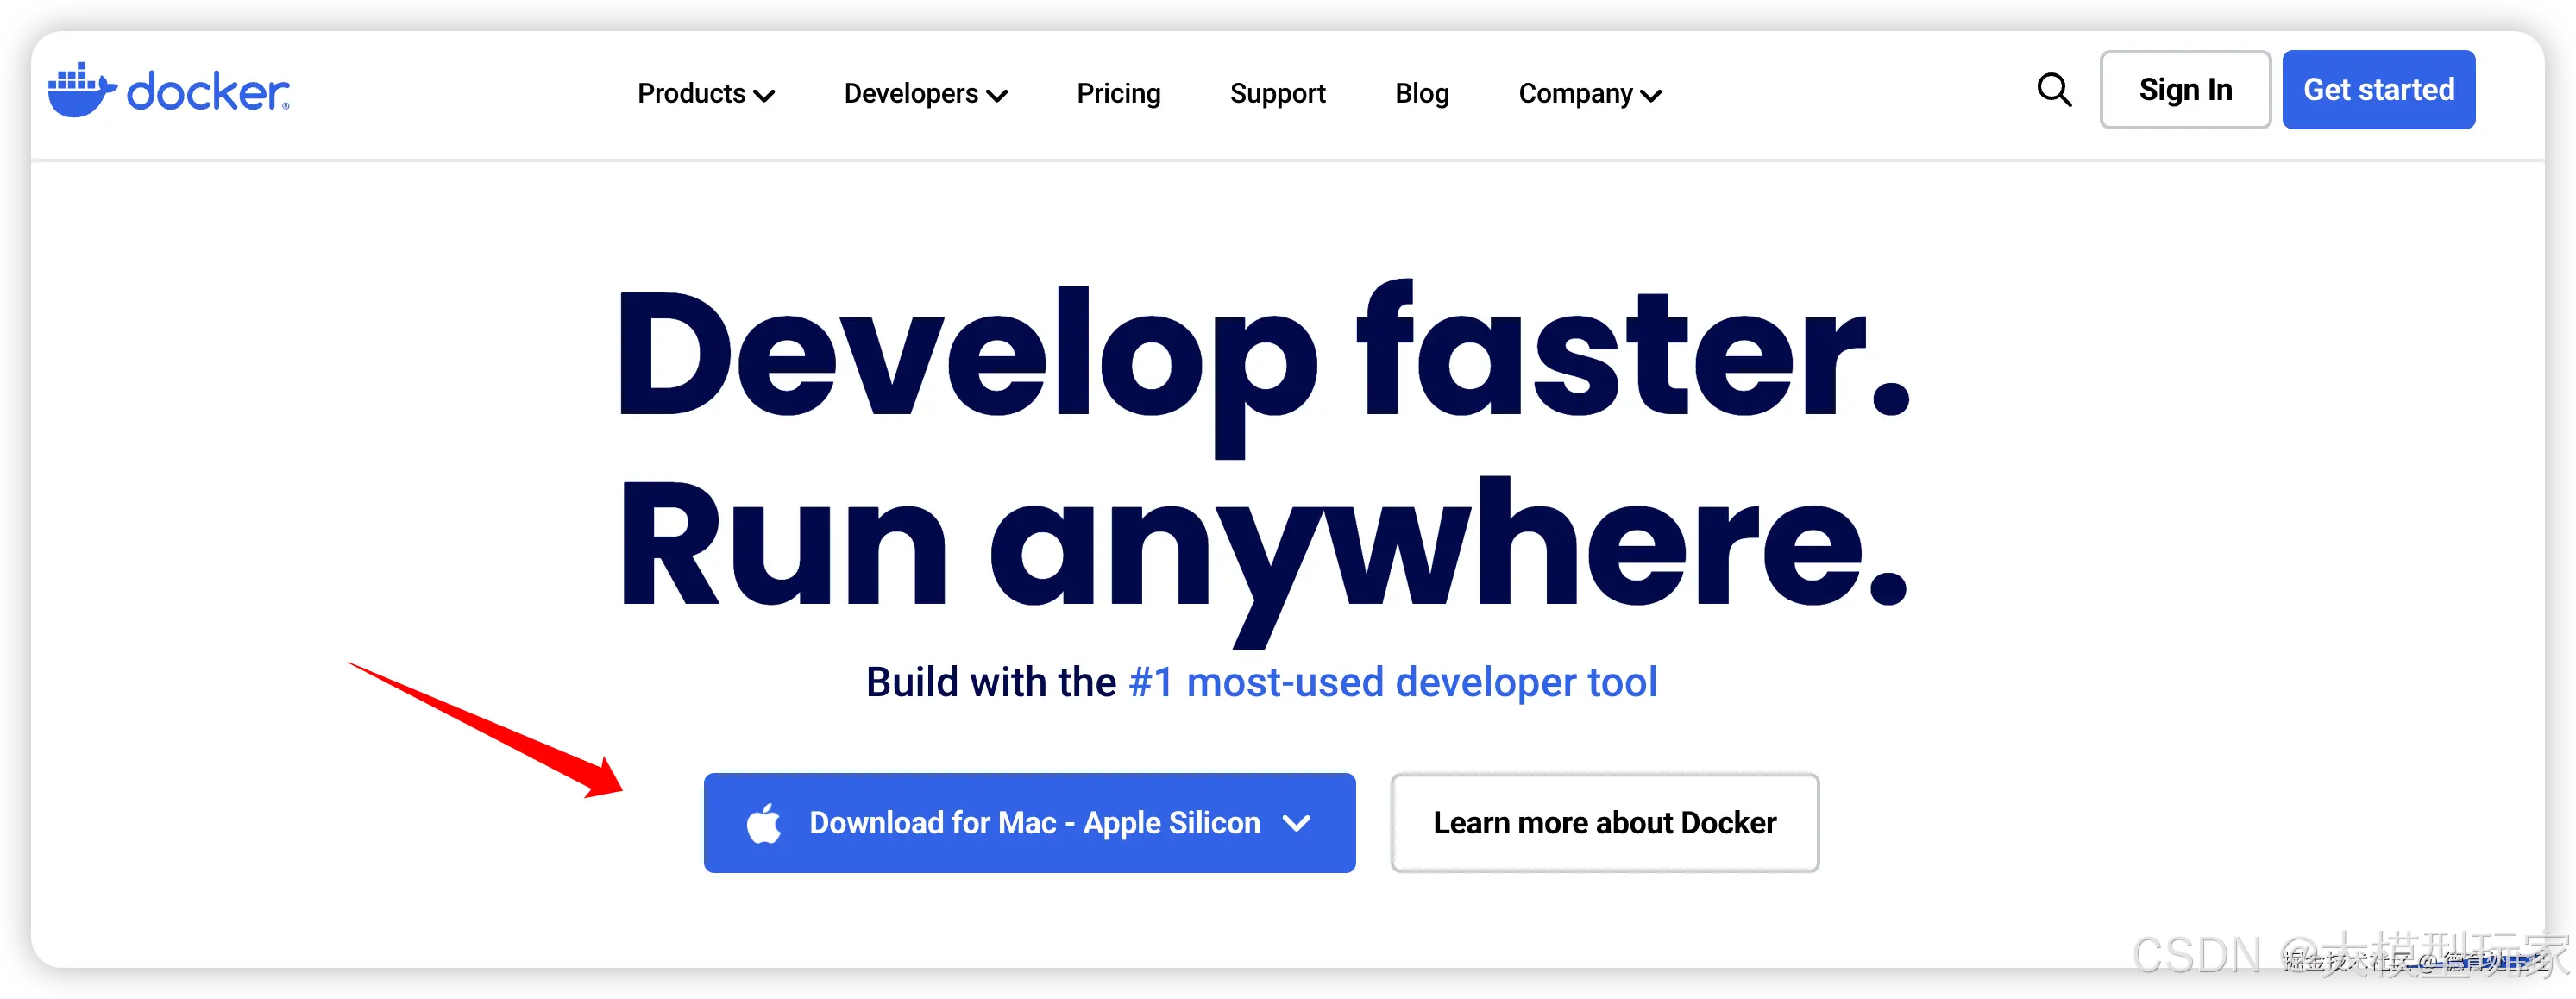This screenshot has height=999, width=2576.
Task: Click the Products chevron arrow
Action: tap(765, 96)
